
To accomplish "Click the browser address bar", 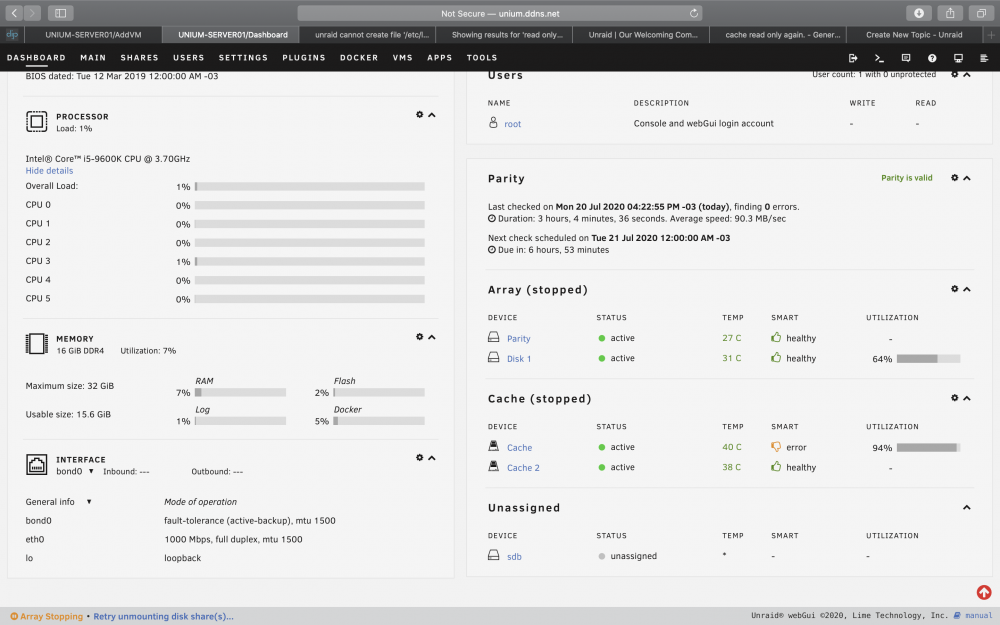I will pyautogui.click(x=500, y=13).
